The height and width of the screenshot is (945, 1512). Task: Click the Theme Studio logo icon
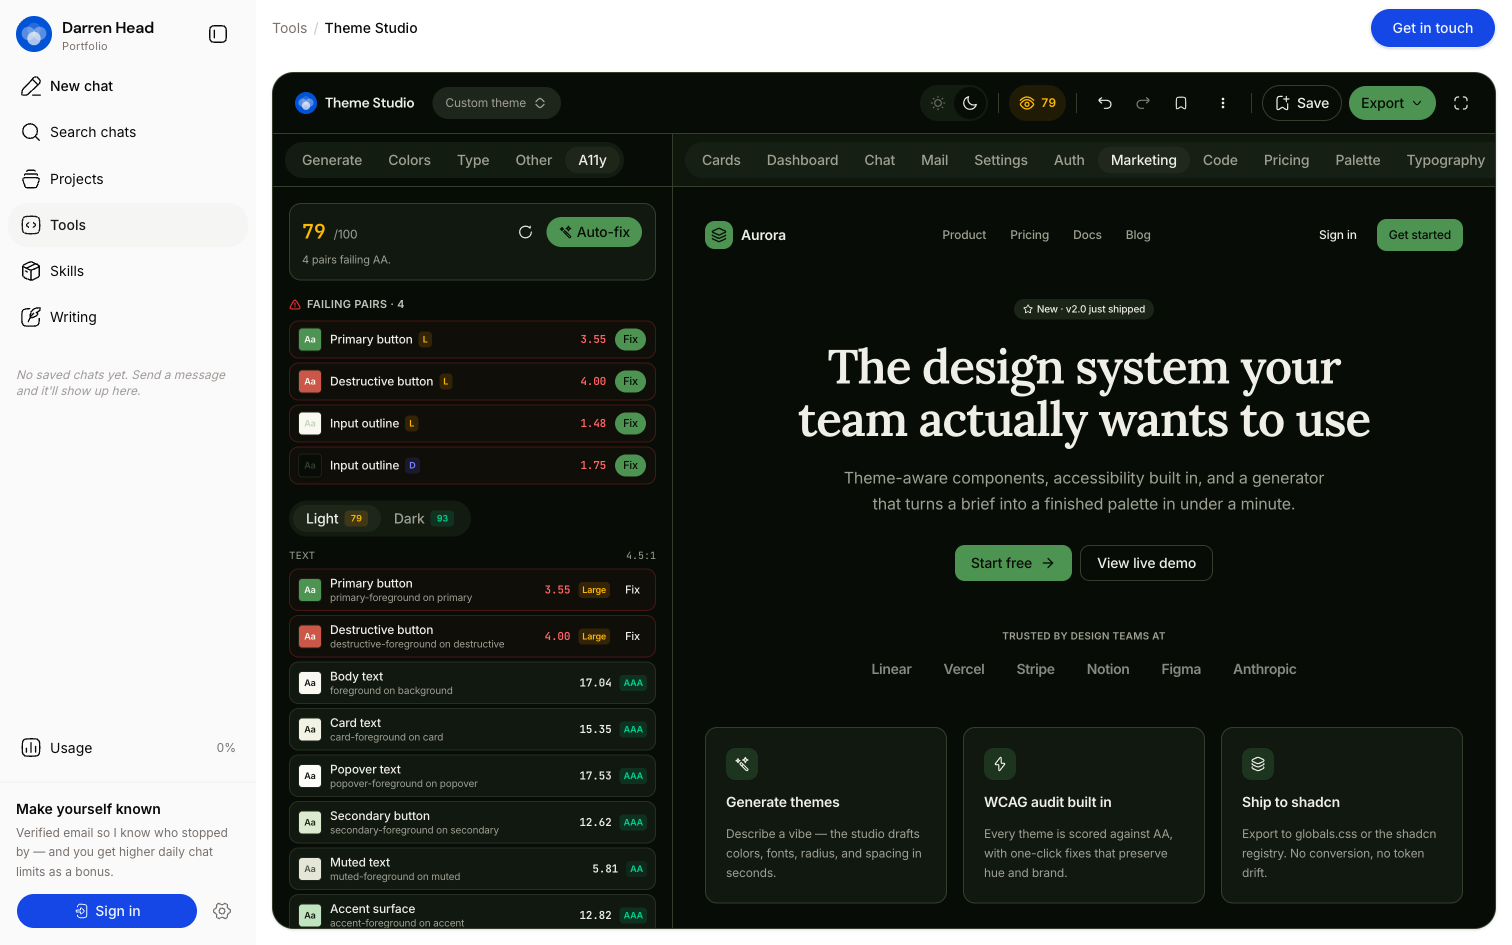pyautogui.click(x=306, y=103)
